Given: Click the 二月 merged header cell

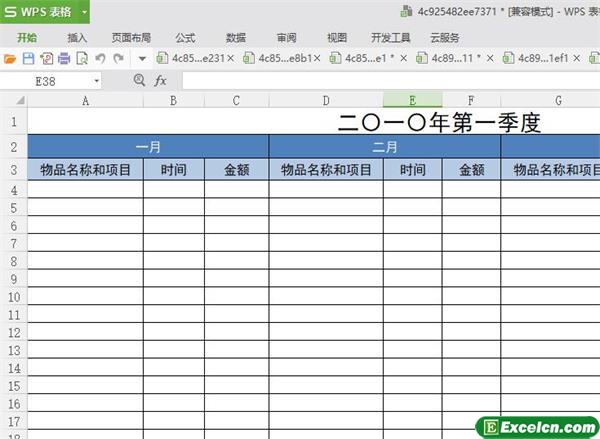Looking at the screenshot, I should point(385,147).
